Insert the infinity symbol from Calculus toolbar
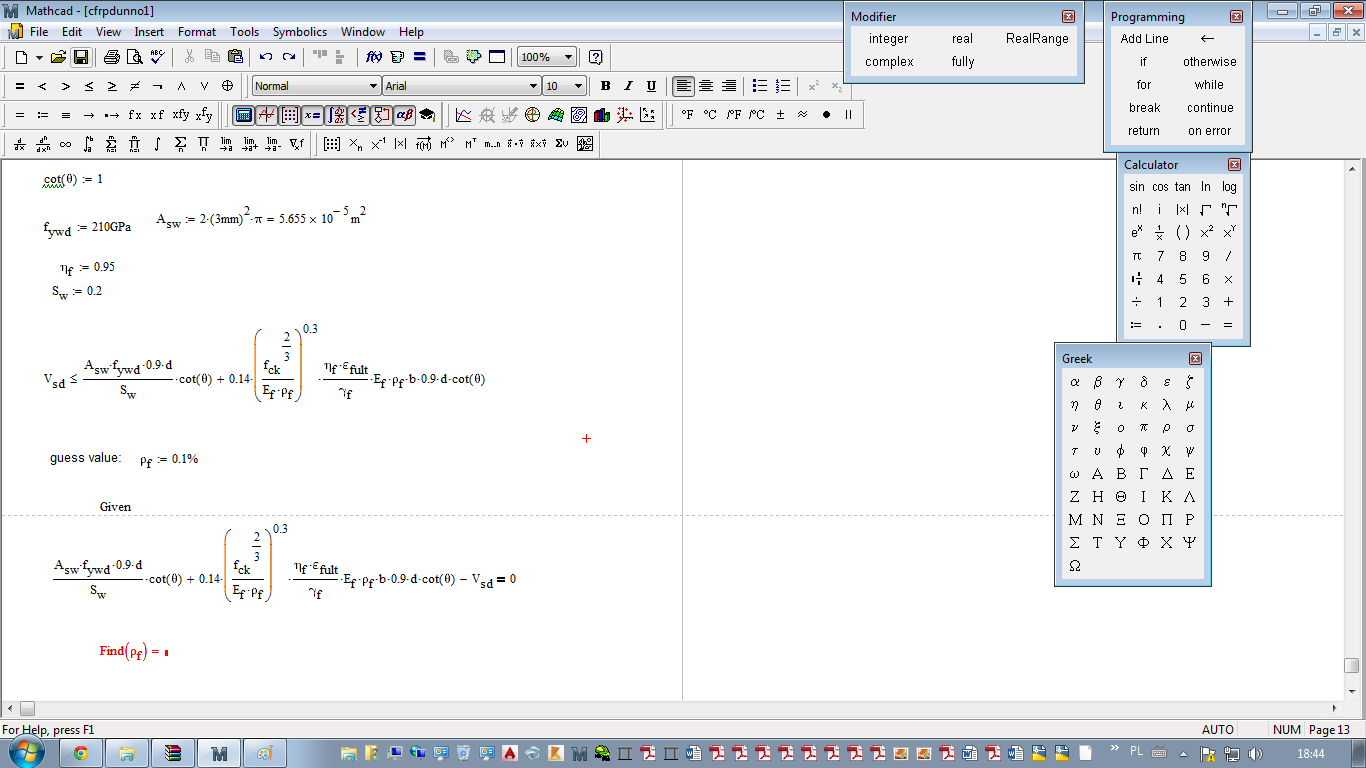Screen dimensions: 1366x768 66,144
